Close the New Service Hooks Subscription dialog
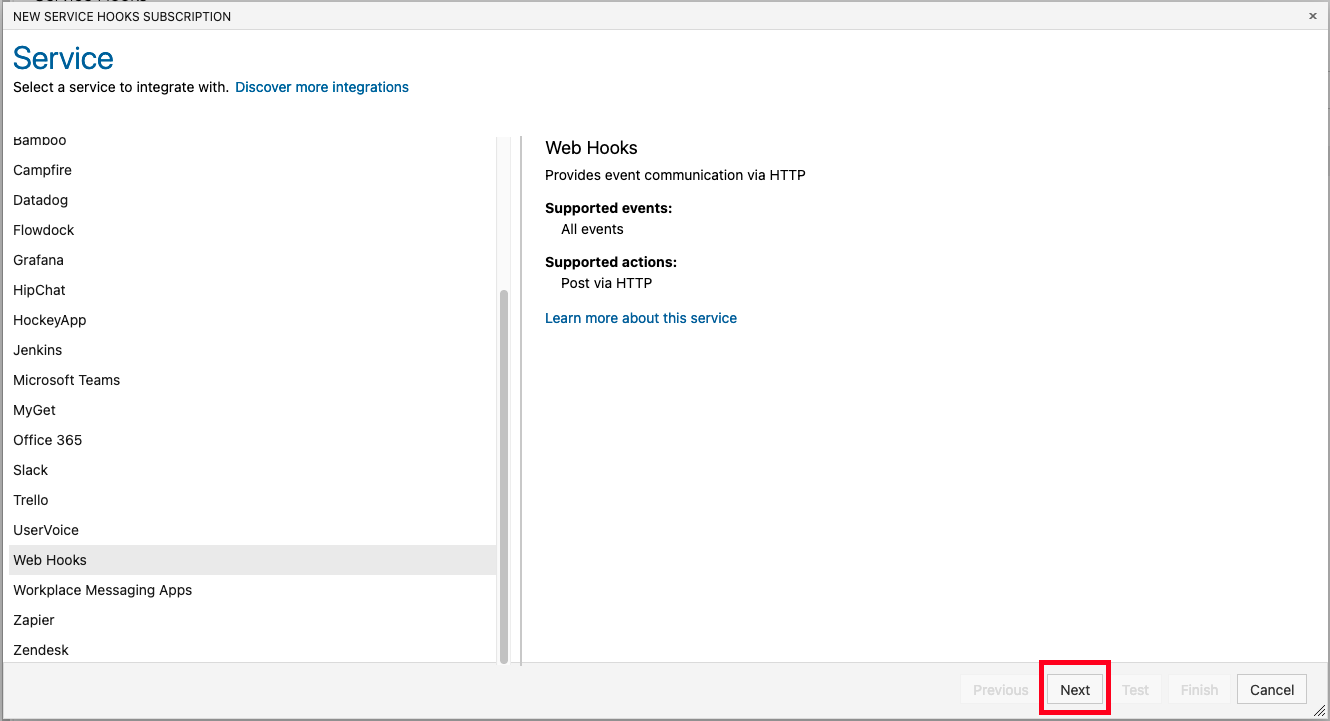This screenshot has width=1330, height=721. [1313, 16]
